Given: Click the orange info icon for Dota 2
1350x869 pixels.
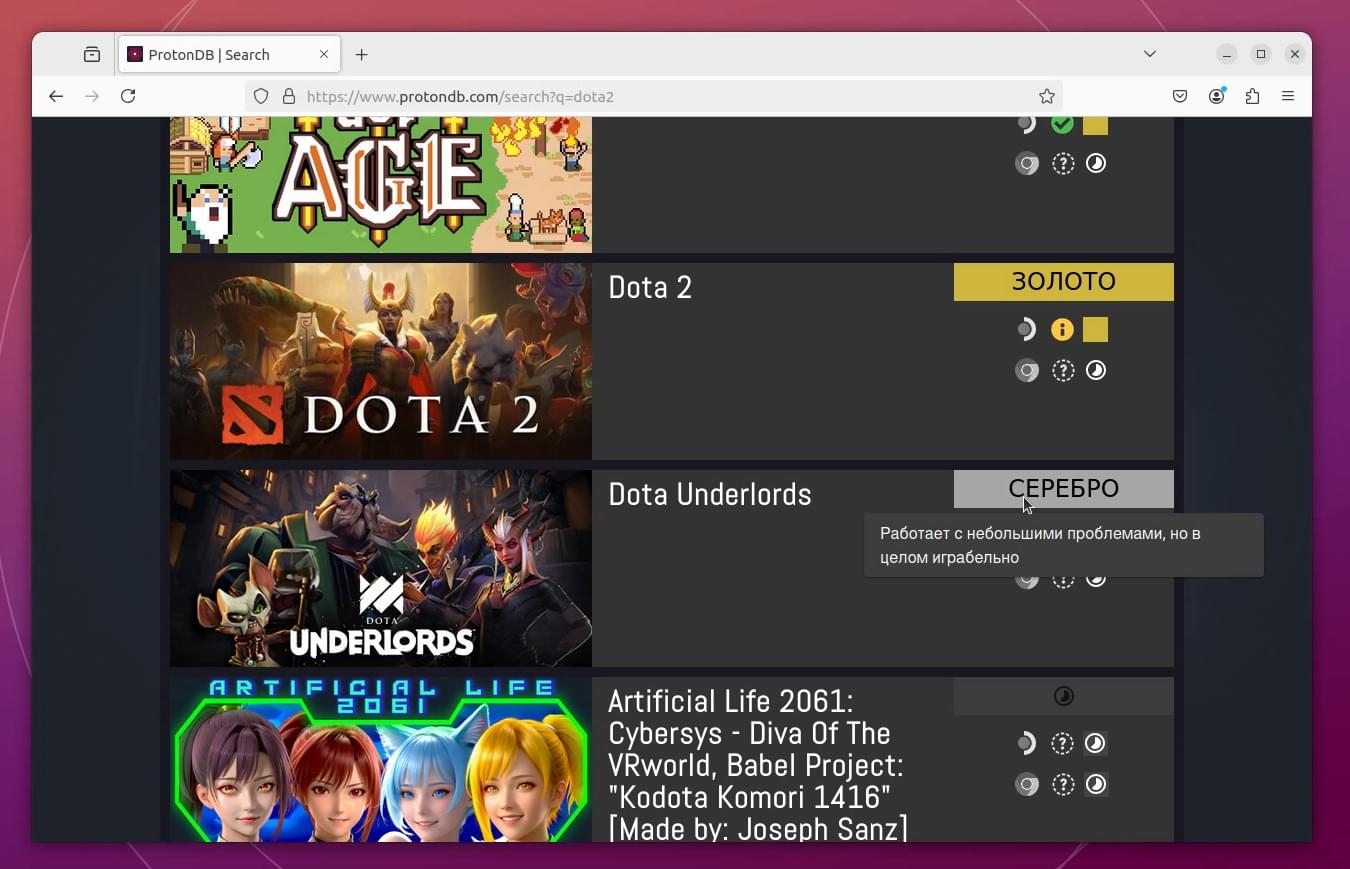Looking at the screenshot, I should tap(1062, 329).
